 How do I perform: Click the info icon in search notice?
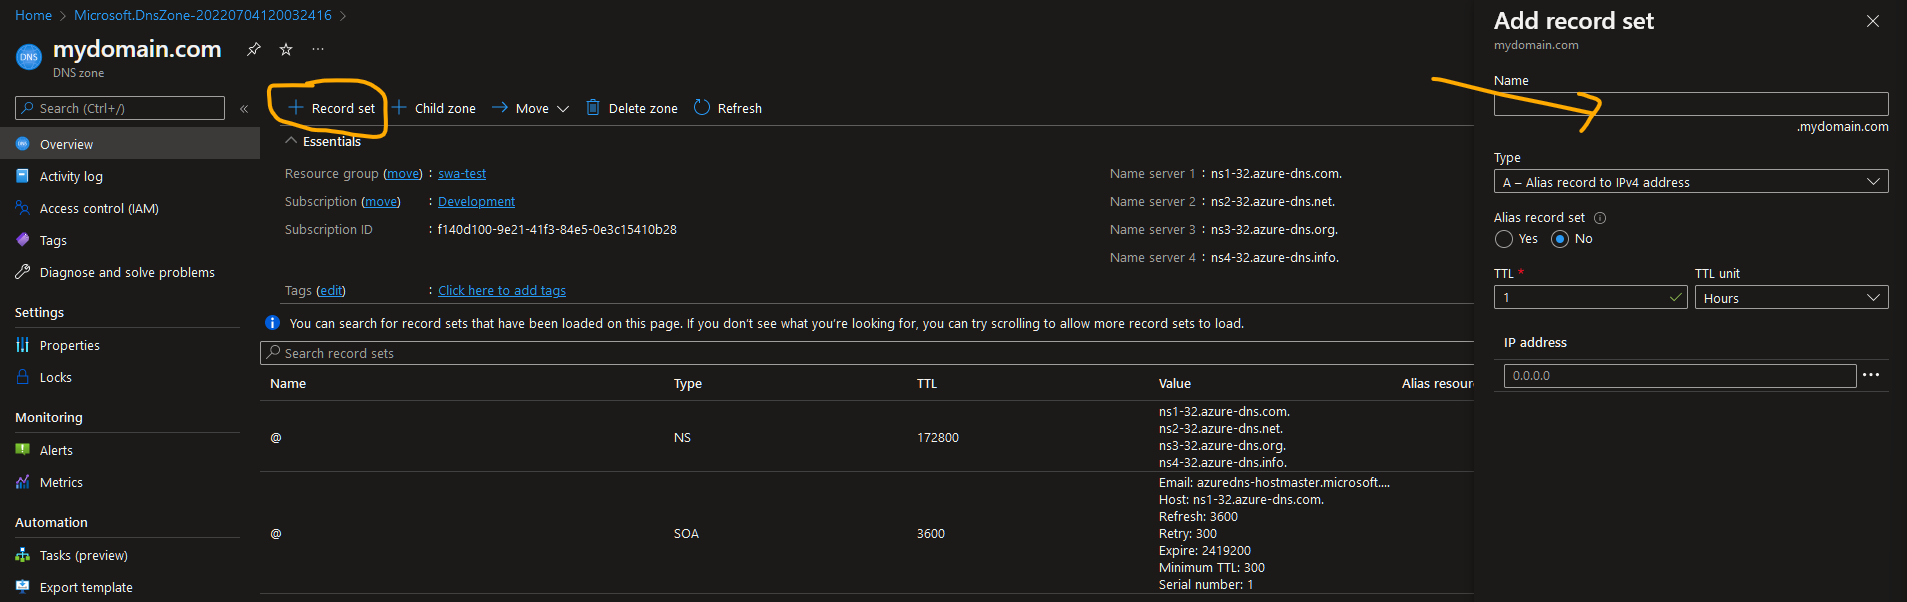[x=272, y=323]
